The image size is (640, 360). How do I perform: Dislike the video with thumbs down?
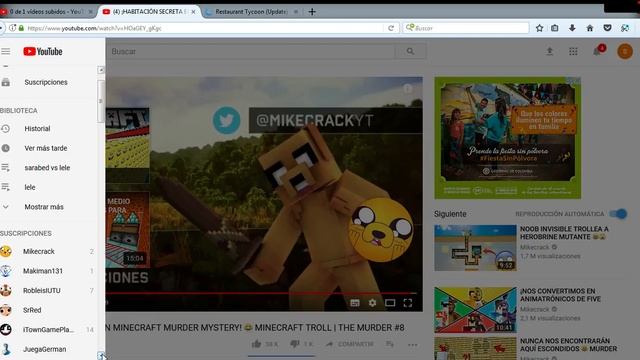coord(295,344)
